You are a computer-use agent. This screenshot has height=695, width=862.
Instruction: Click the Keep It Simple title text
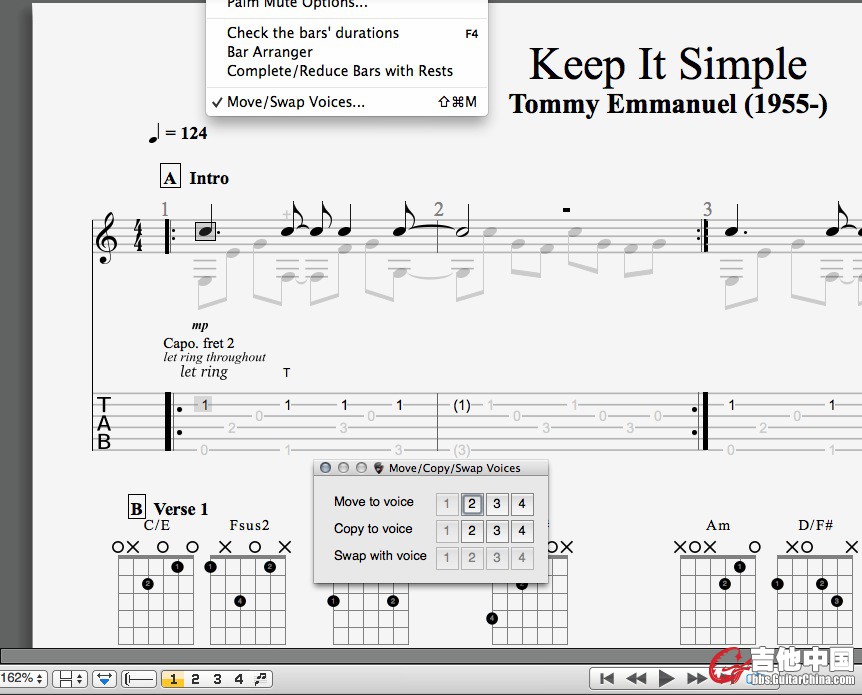tap(668, 65)
